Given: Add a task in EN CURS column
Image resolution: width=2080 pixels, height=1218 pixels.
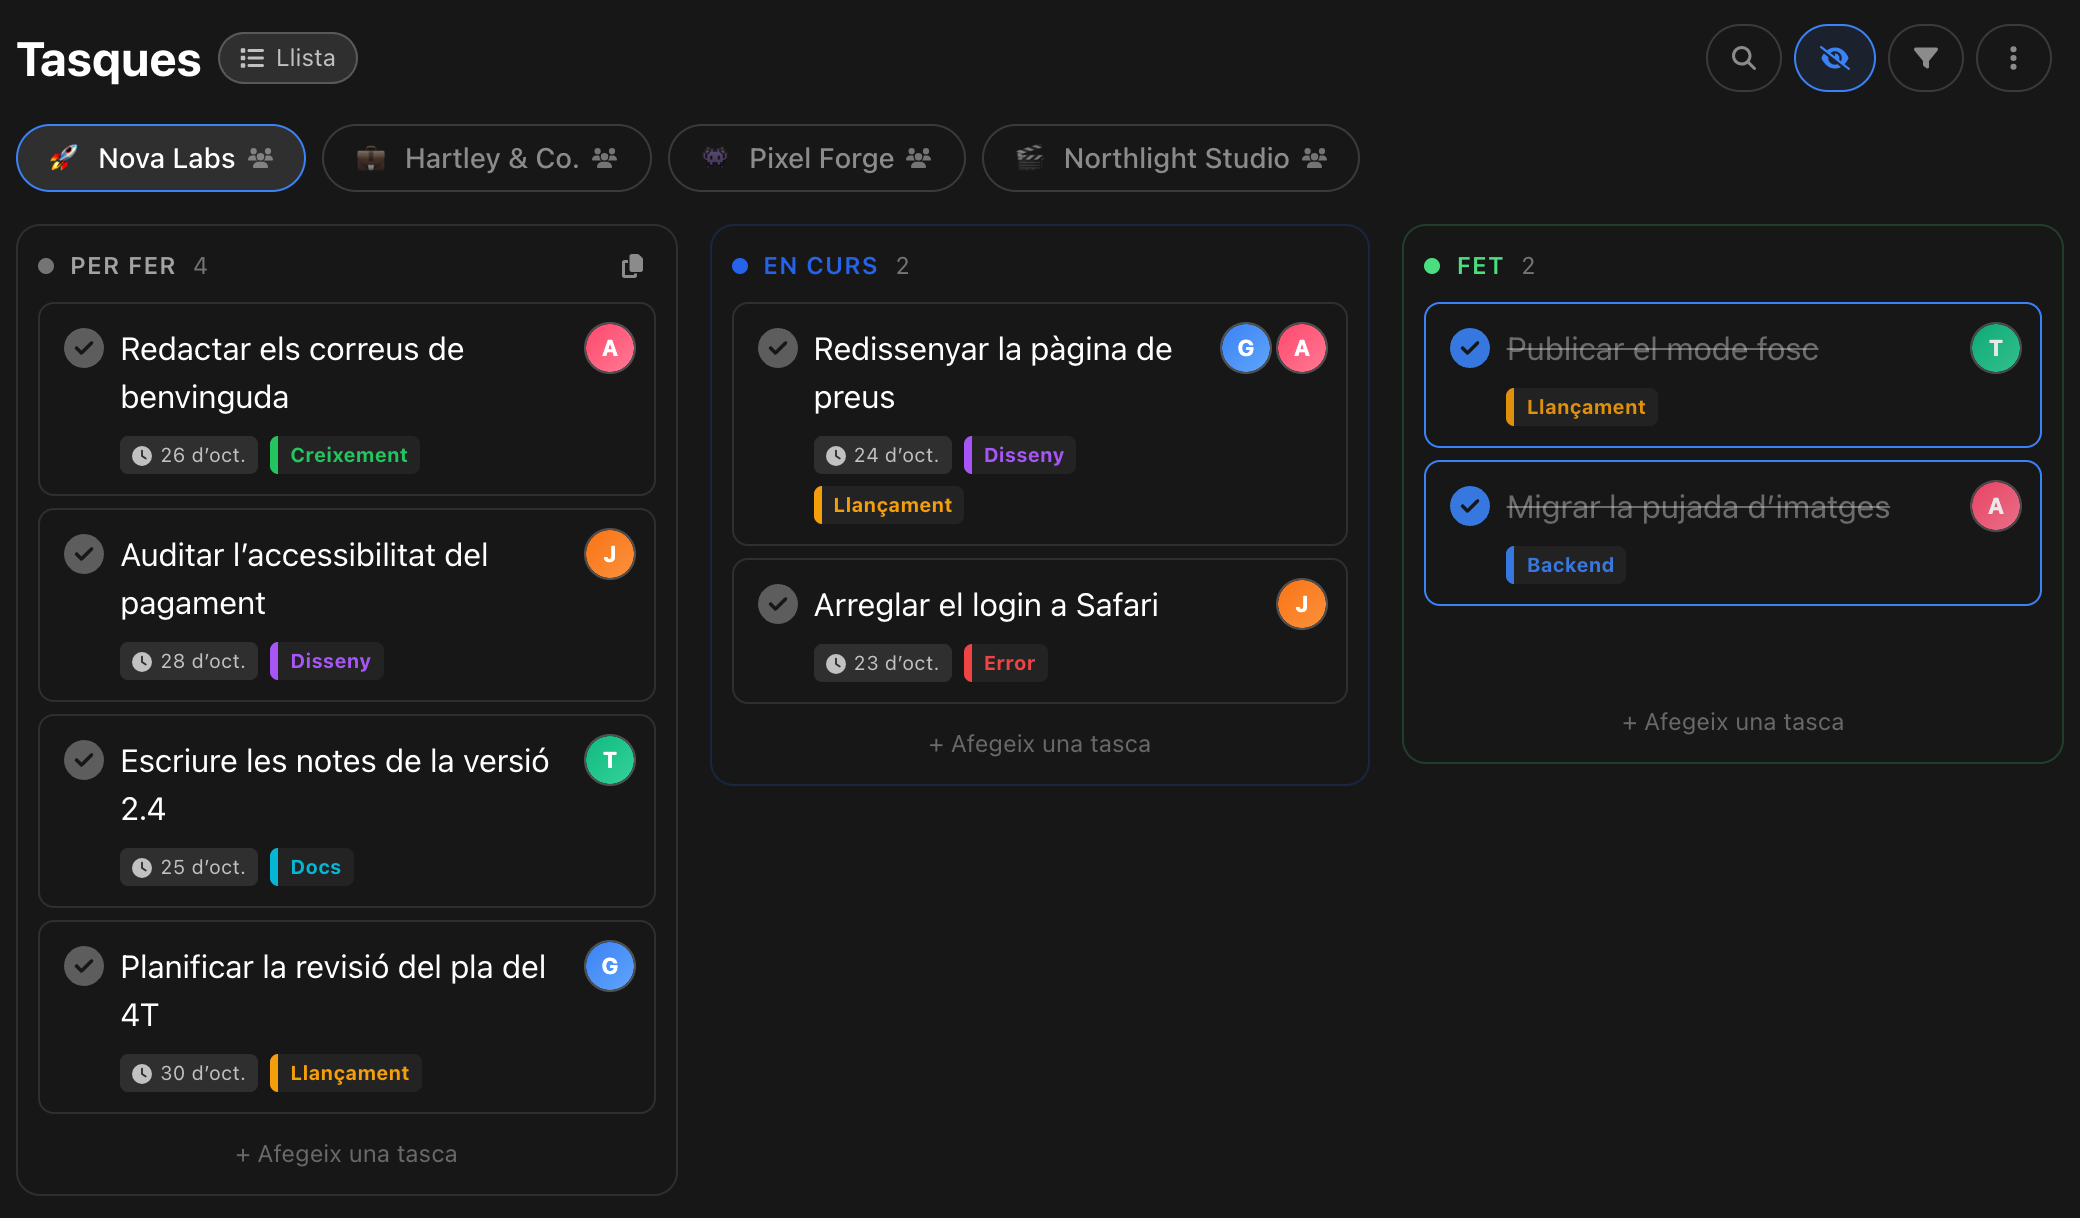Looking at the screenshot, I should pyautogui.click(x=1040, y=744).
